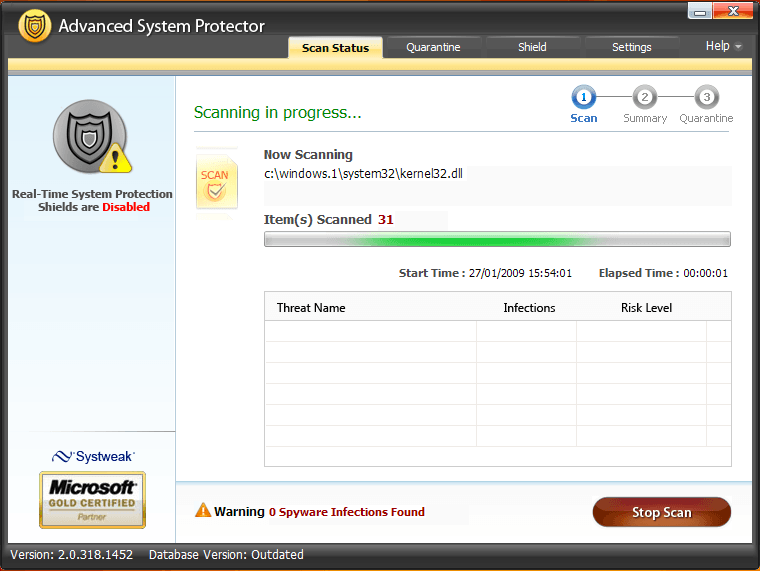The height and width of the screenshot is (571, 760).
Task: Click the SCAN document icon
Action: (216, 183)
